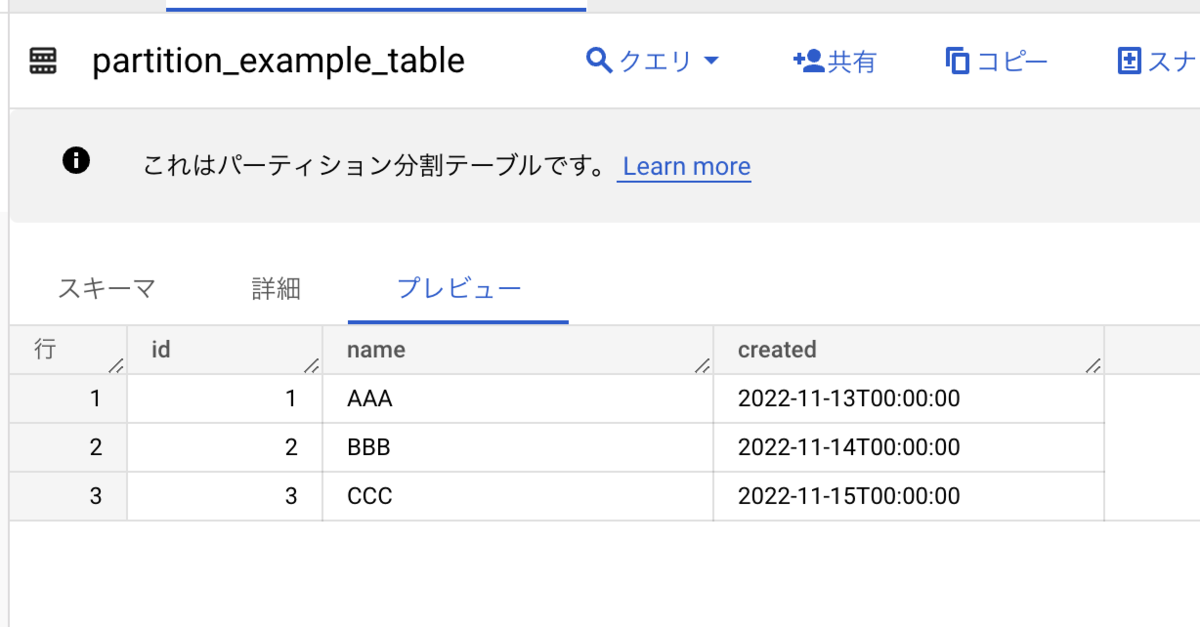Select the プレビュー tab
The image size is (1200, 627).
pos(459,290)
